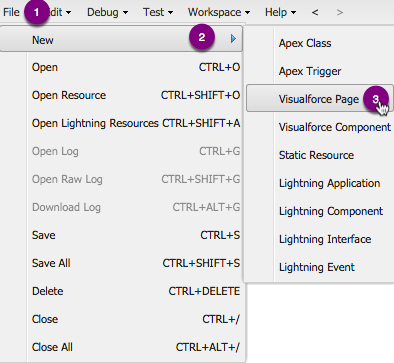This screenshot has width=394, height=363.
Task: Choose Close from File menu
Action: coord(136,319)
